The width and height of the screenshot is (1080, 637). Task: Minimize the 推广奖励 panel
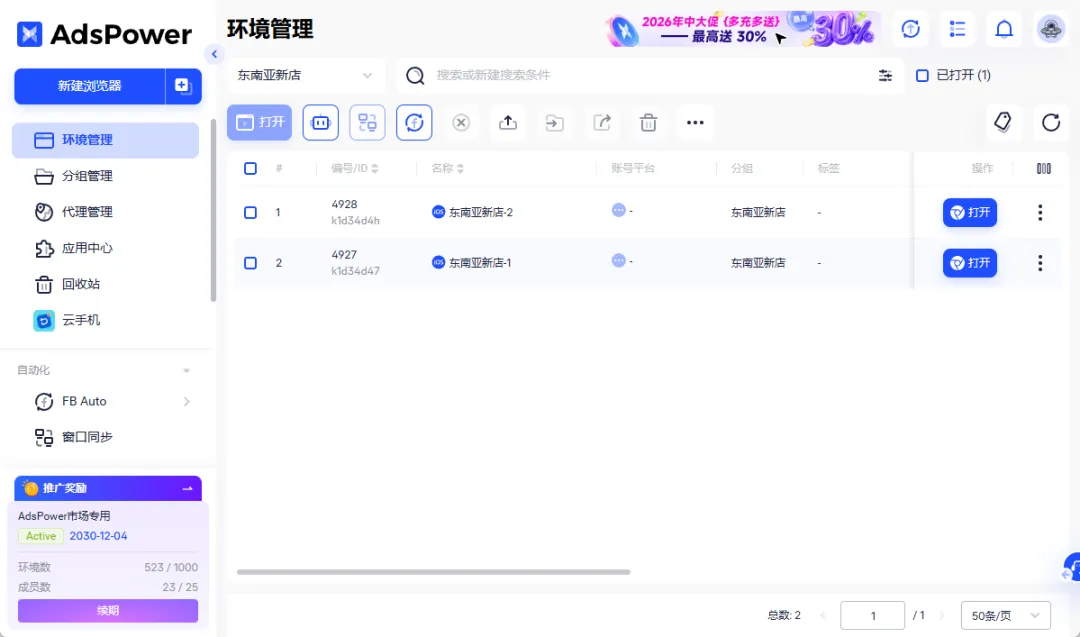(187, 488)
